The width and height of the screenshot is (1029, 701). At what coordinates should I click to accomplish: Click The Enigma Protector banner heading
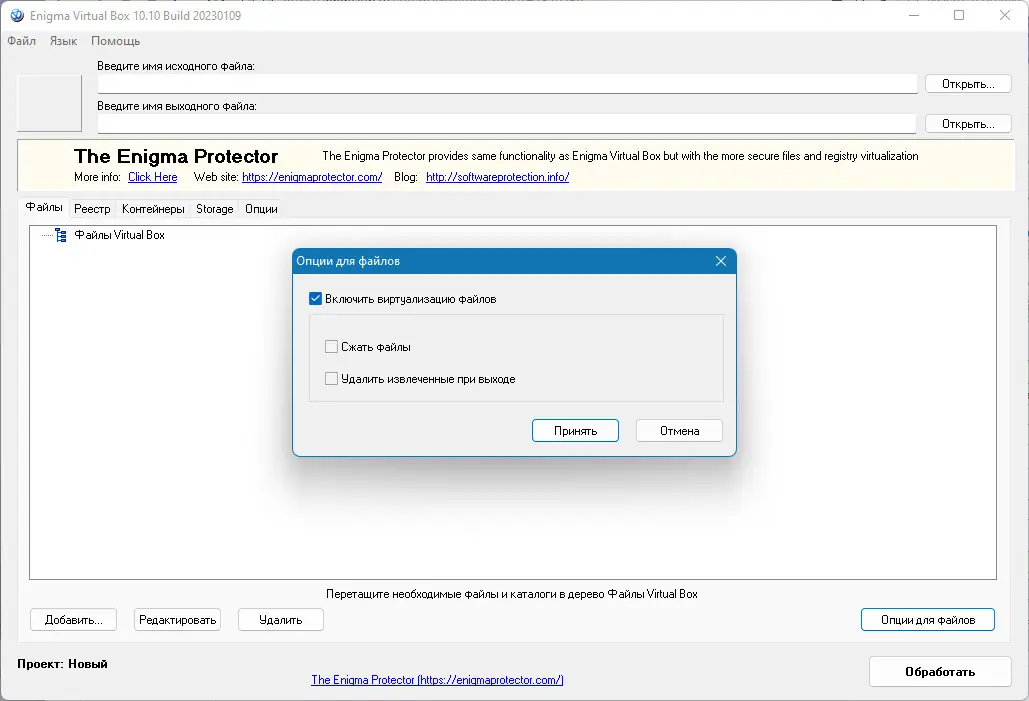click(x=176, y=156)
